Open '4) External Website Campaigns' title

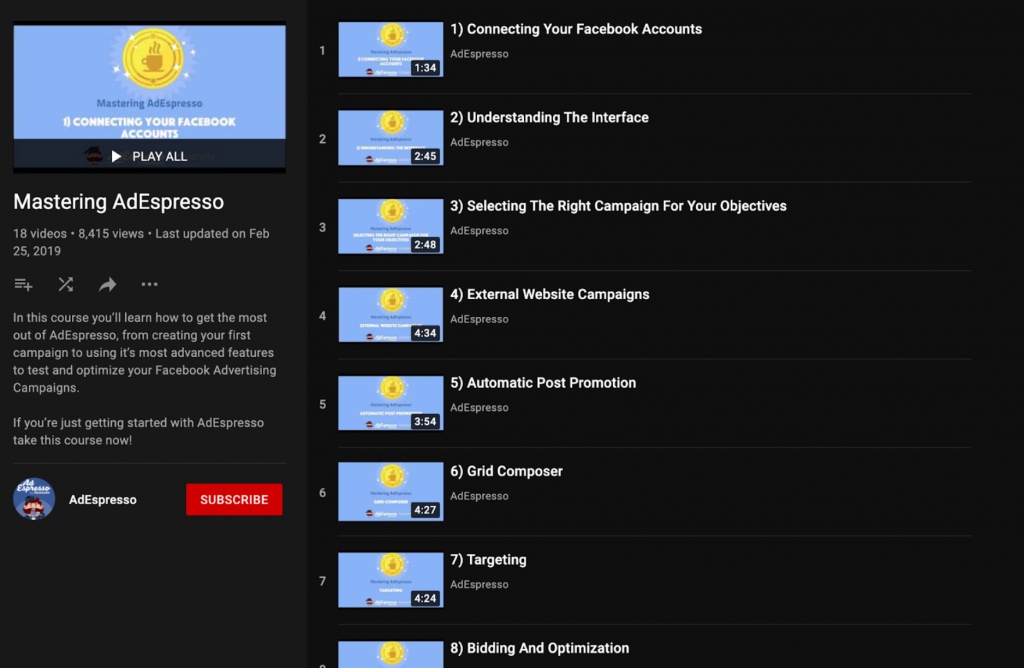550,294
